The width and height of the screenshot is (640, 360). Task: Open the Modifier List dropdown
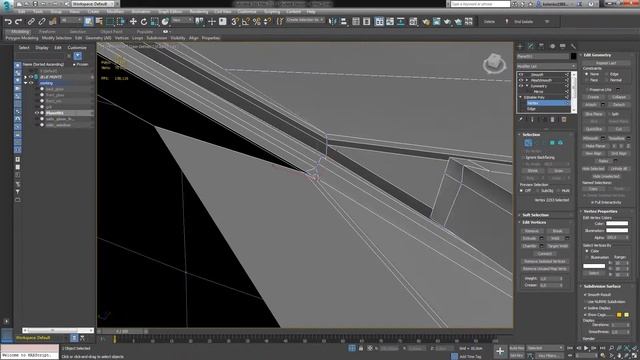tap(546, 66)
